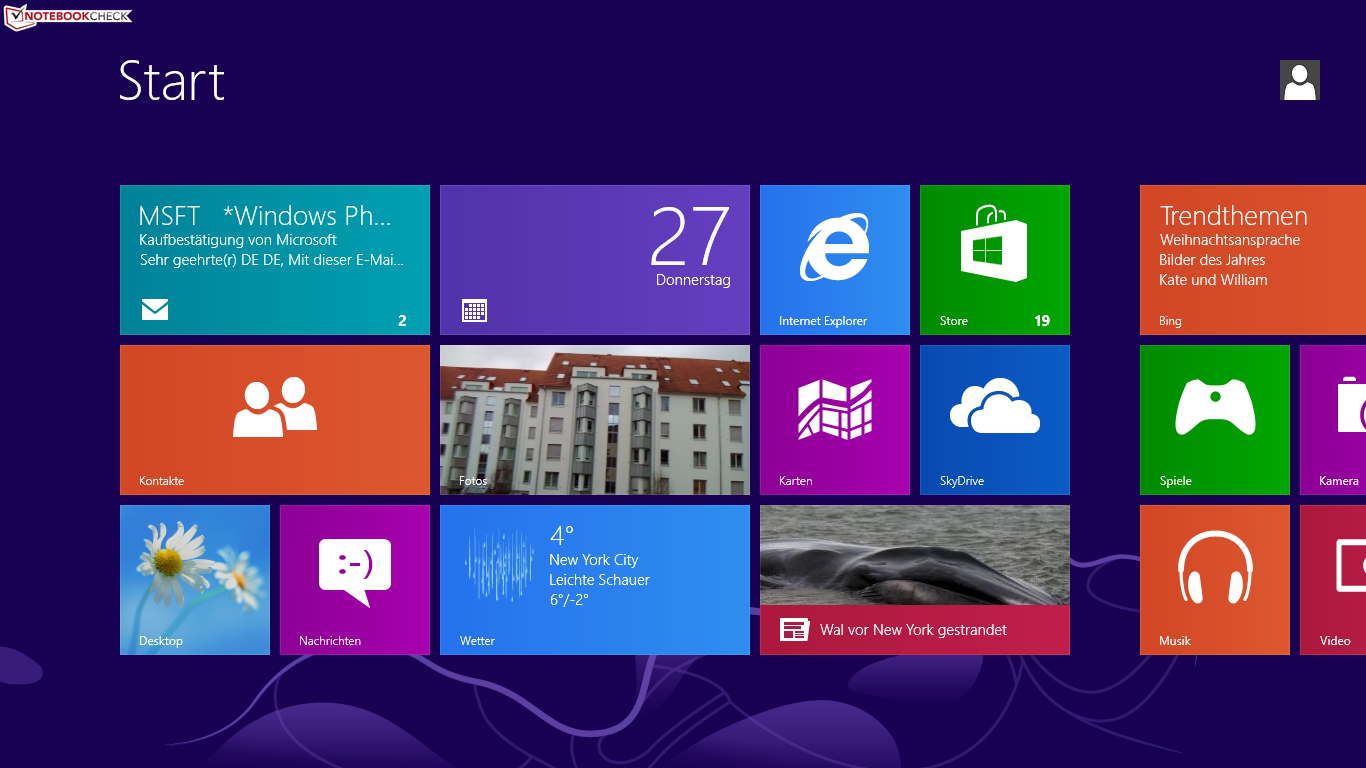The height and width of the screenshot is (768, 1366).
Task: Open the Kamera tile
Action: [1333, 420]
